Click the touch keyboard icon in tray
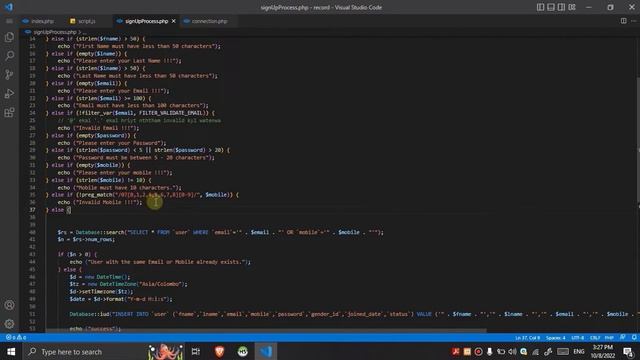640x360 pixels. pos(563,351)
